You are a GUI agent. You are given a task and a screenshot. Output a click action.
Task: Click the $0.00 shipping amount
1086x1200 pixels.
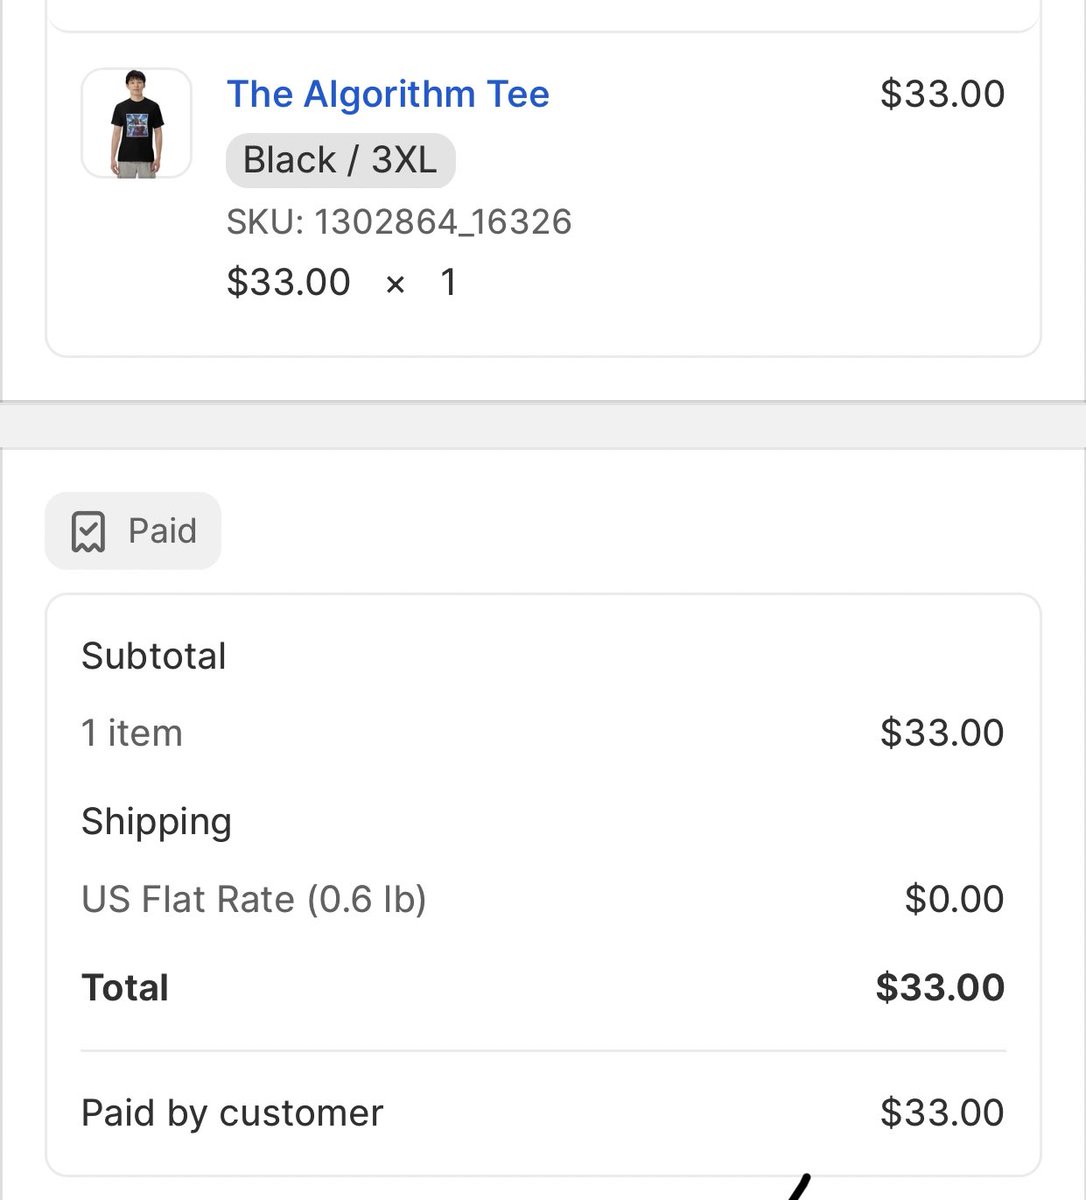point(954,899)
